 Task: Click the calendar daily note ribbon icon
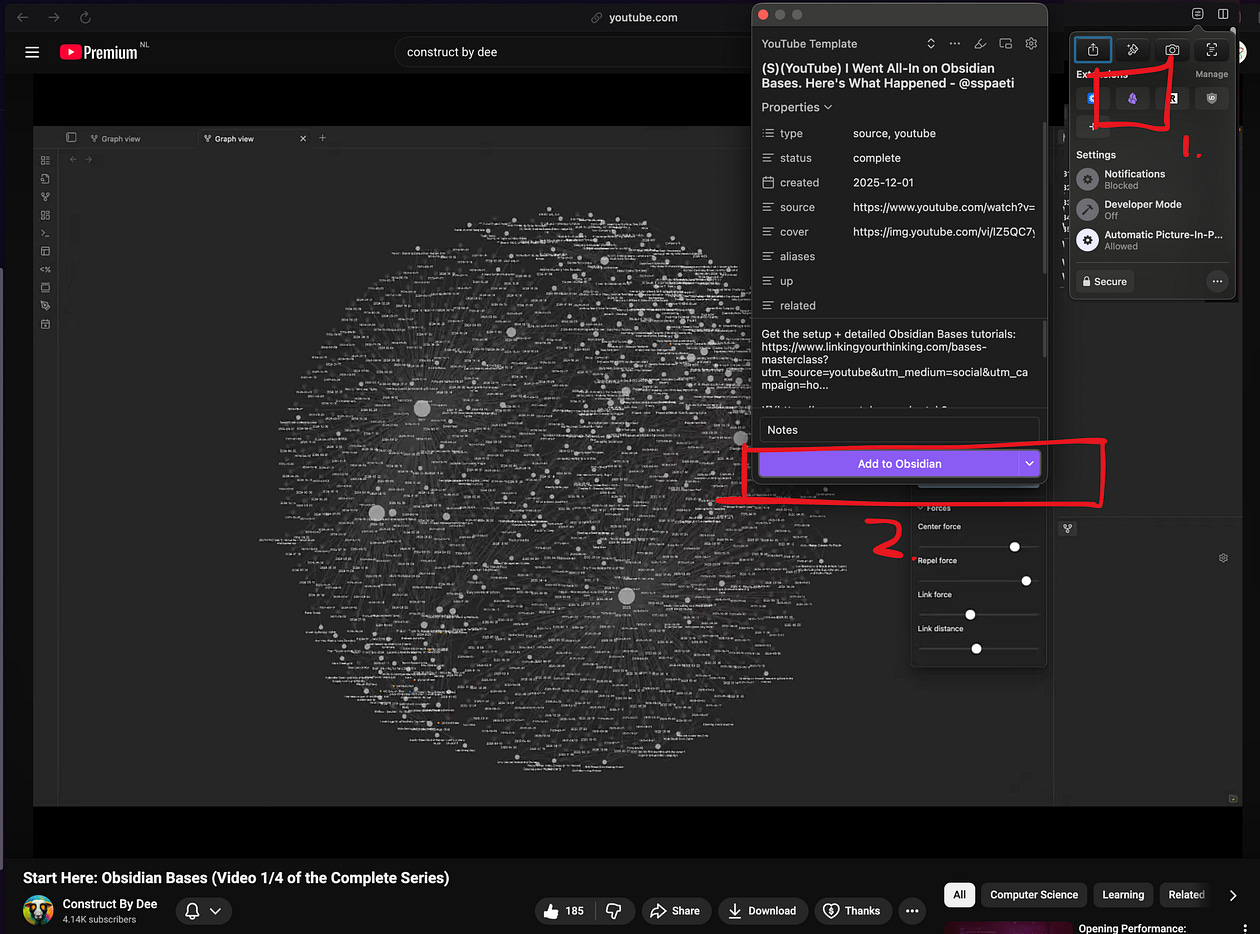coord(45,324)
